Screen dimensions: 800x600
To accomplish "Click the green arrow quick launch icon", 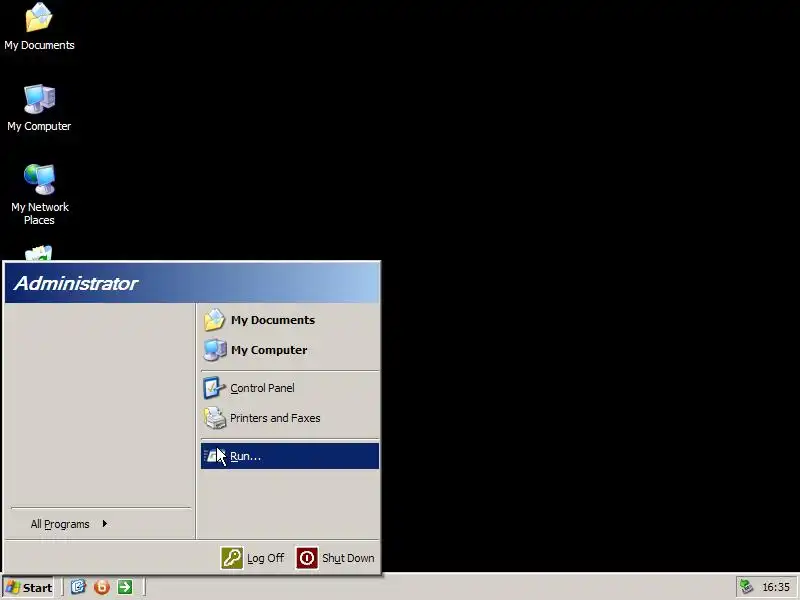I will 124,587.
